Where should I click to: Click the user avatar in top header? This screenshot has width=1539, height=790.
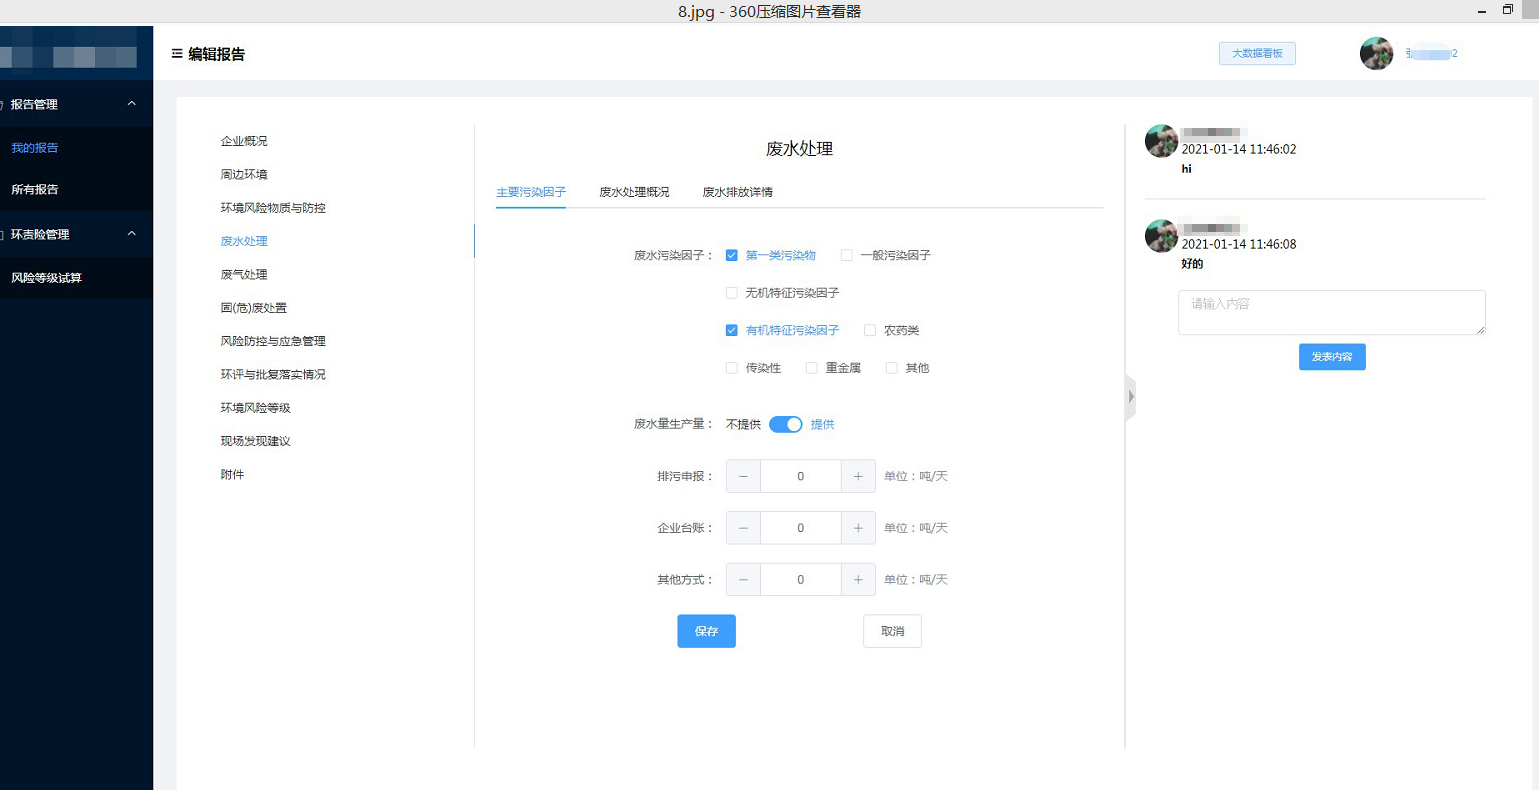[1376, 54]
